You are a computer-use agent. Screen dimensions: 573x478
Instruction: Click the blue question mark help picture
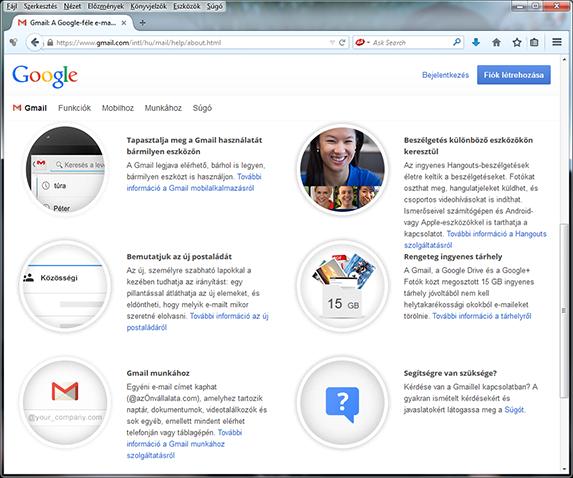click(x=342, y=402)
